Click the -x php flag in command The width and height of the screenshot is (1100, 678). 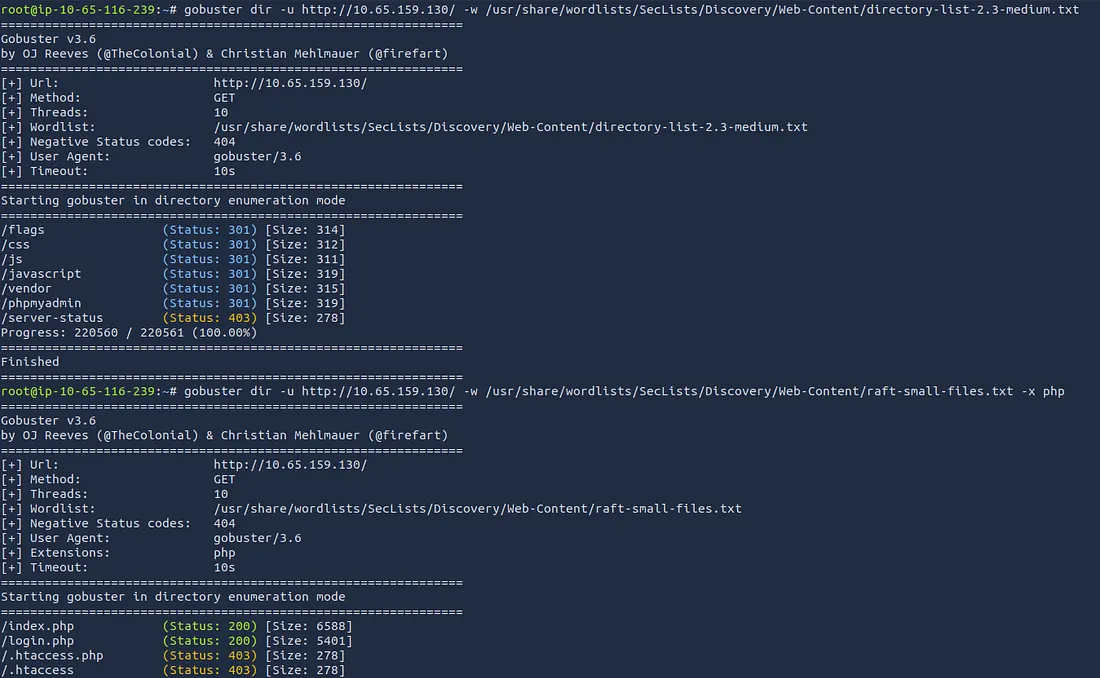[x=1042, y=391]
